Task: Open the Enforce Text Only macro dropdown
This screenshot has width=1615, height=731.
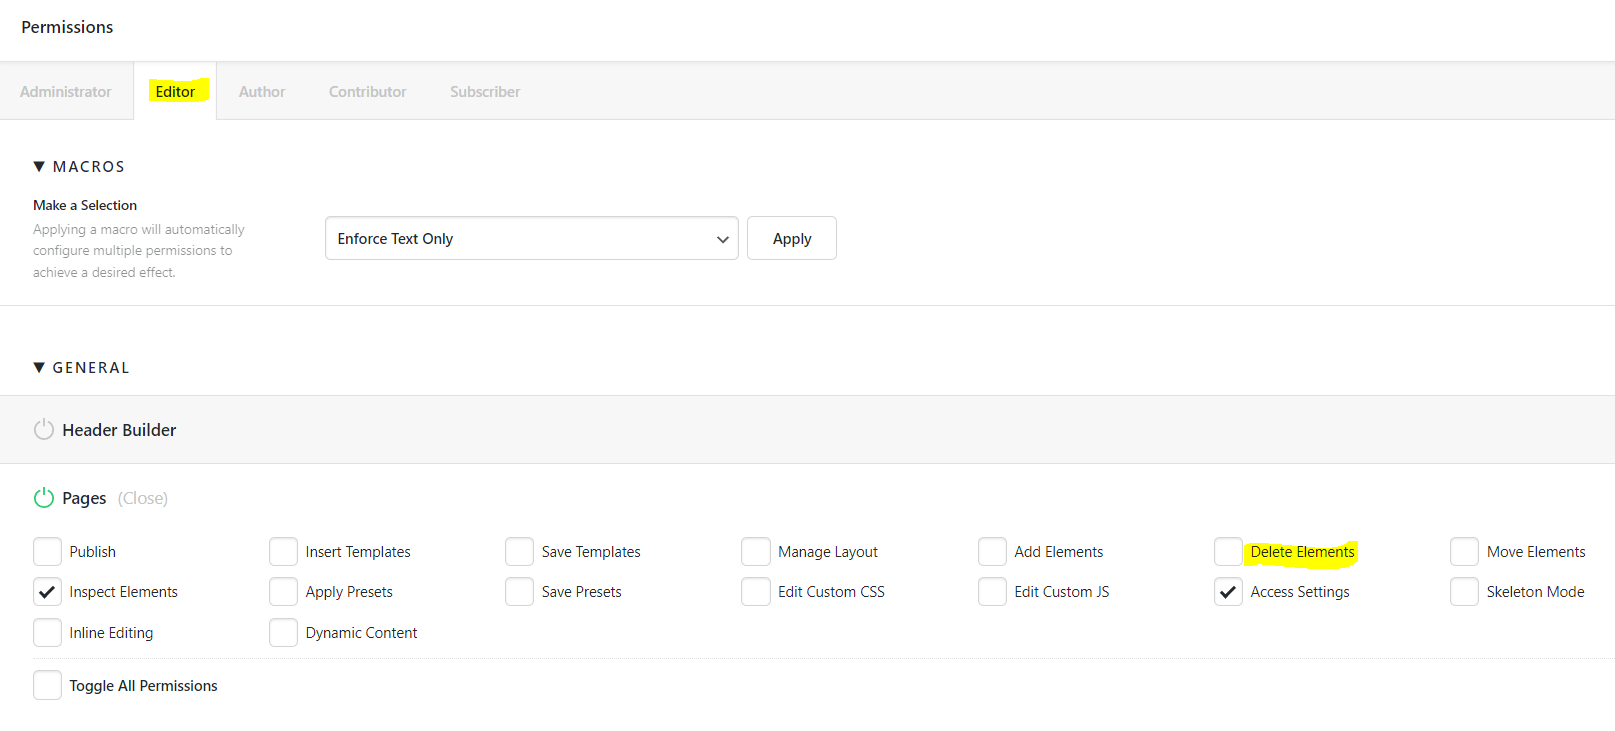Action: coord(532,238)
